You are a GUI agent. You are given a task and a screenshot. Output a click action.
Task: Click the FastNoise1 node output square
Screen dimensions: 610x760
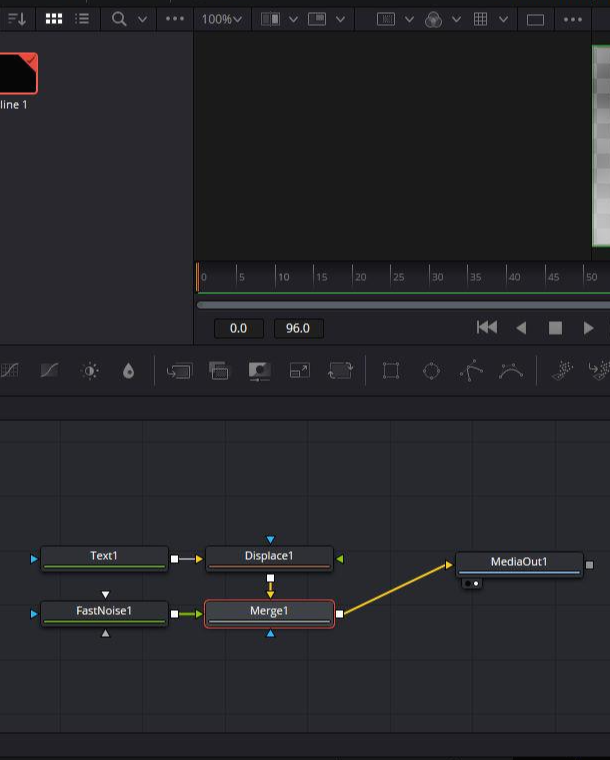coord(174,614)
